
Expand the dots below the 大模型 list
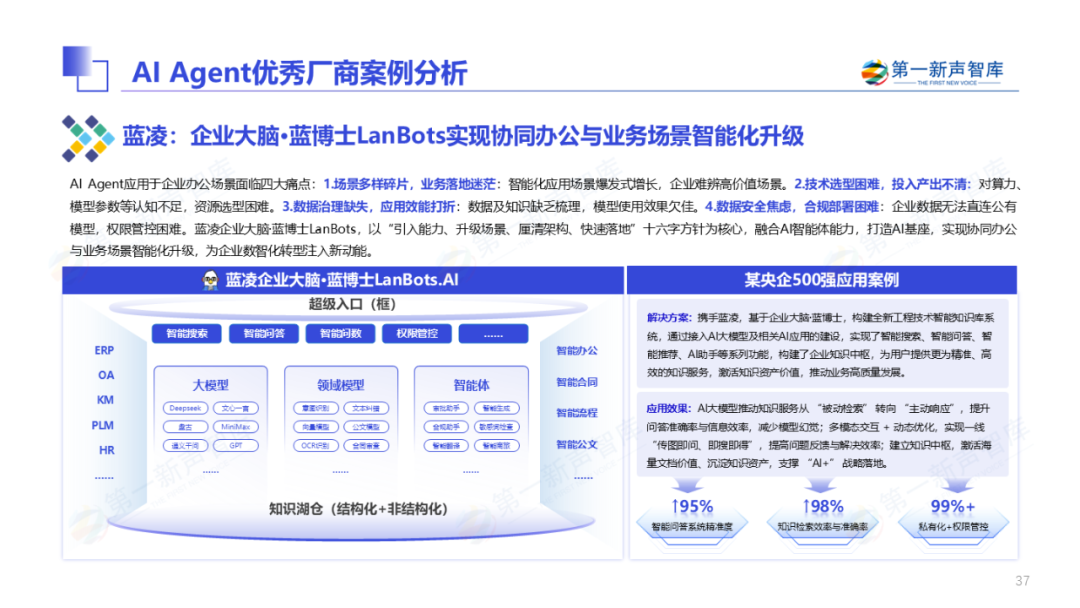pyautogui.click(x=211, y=469)
